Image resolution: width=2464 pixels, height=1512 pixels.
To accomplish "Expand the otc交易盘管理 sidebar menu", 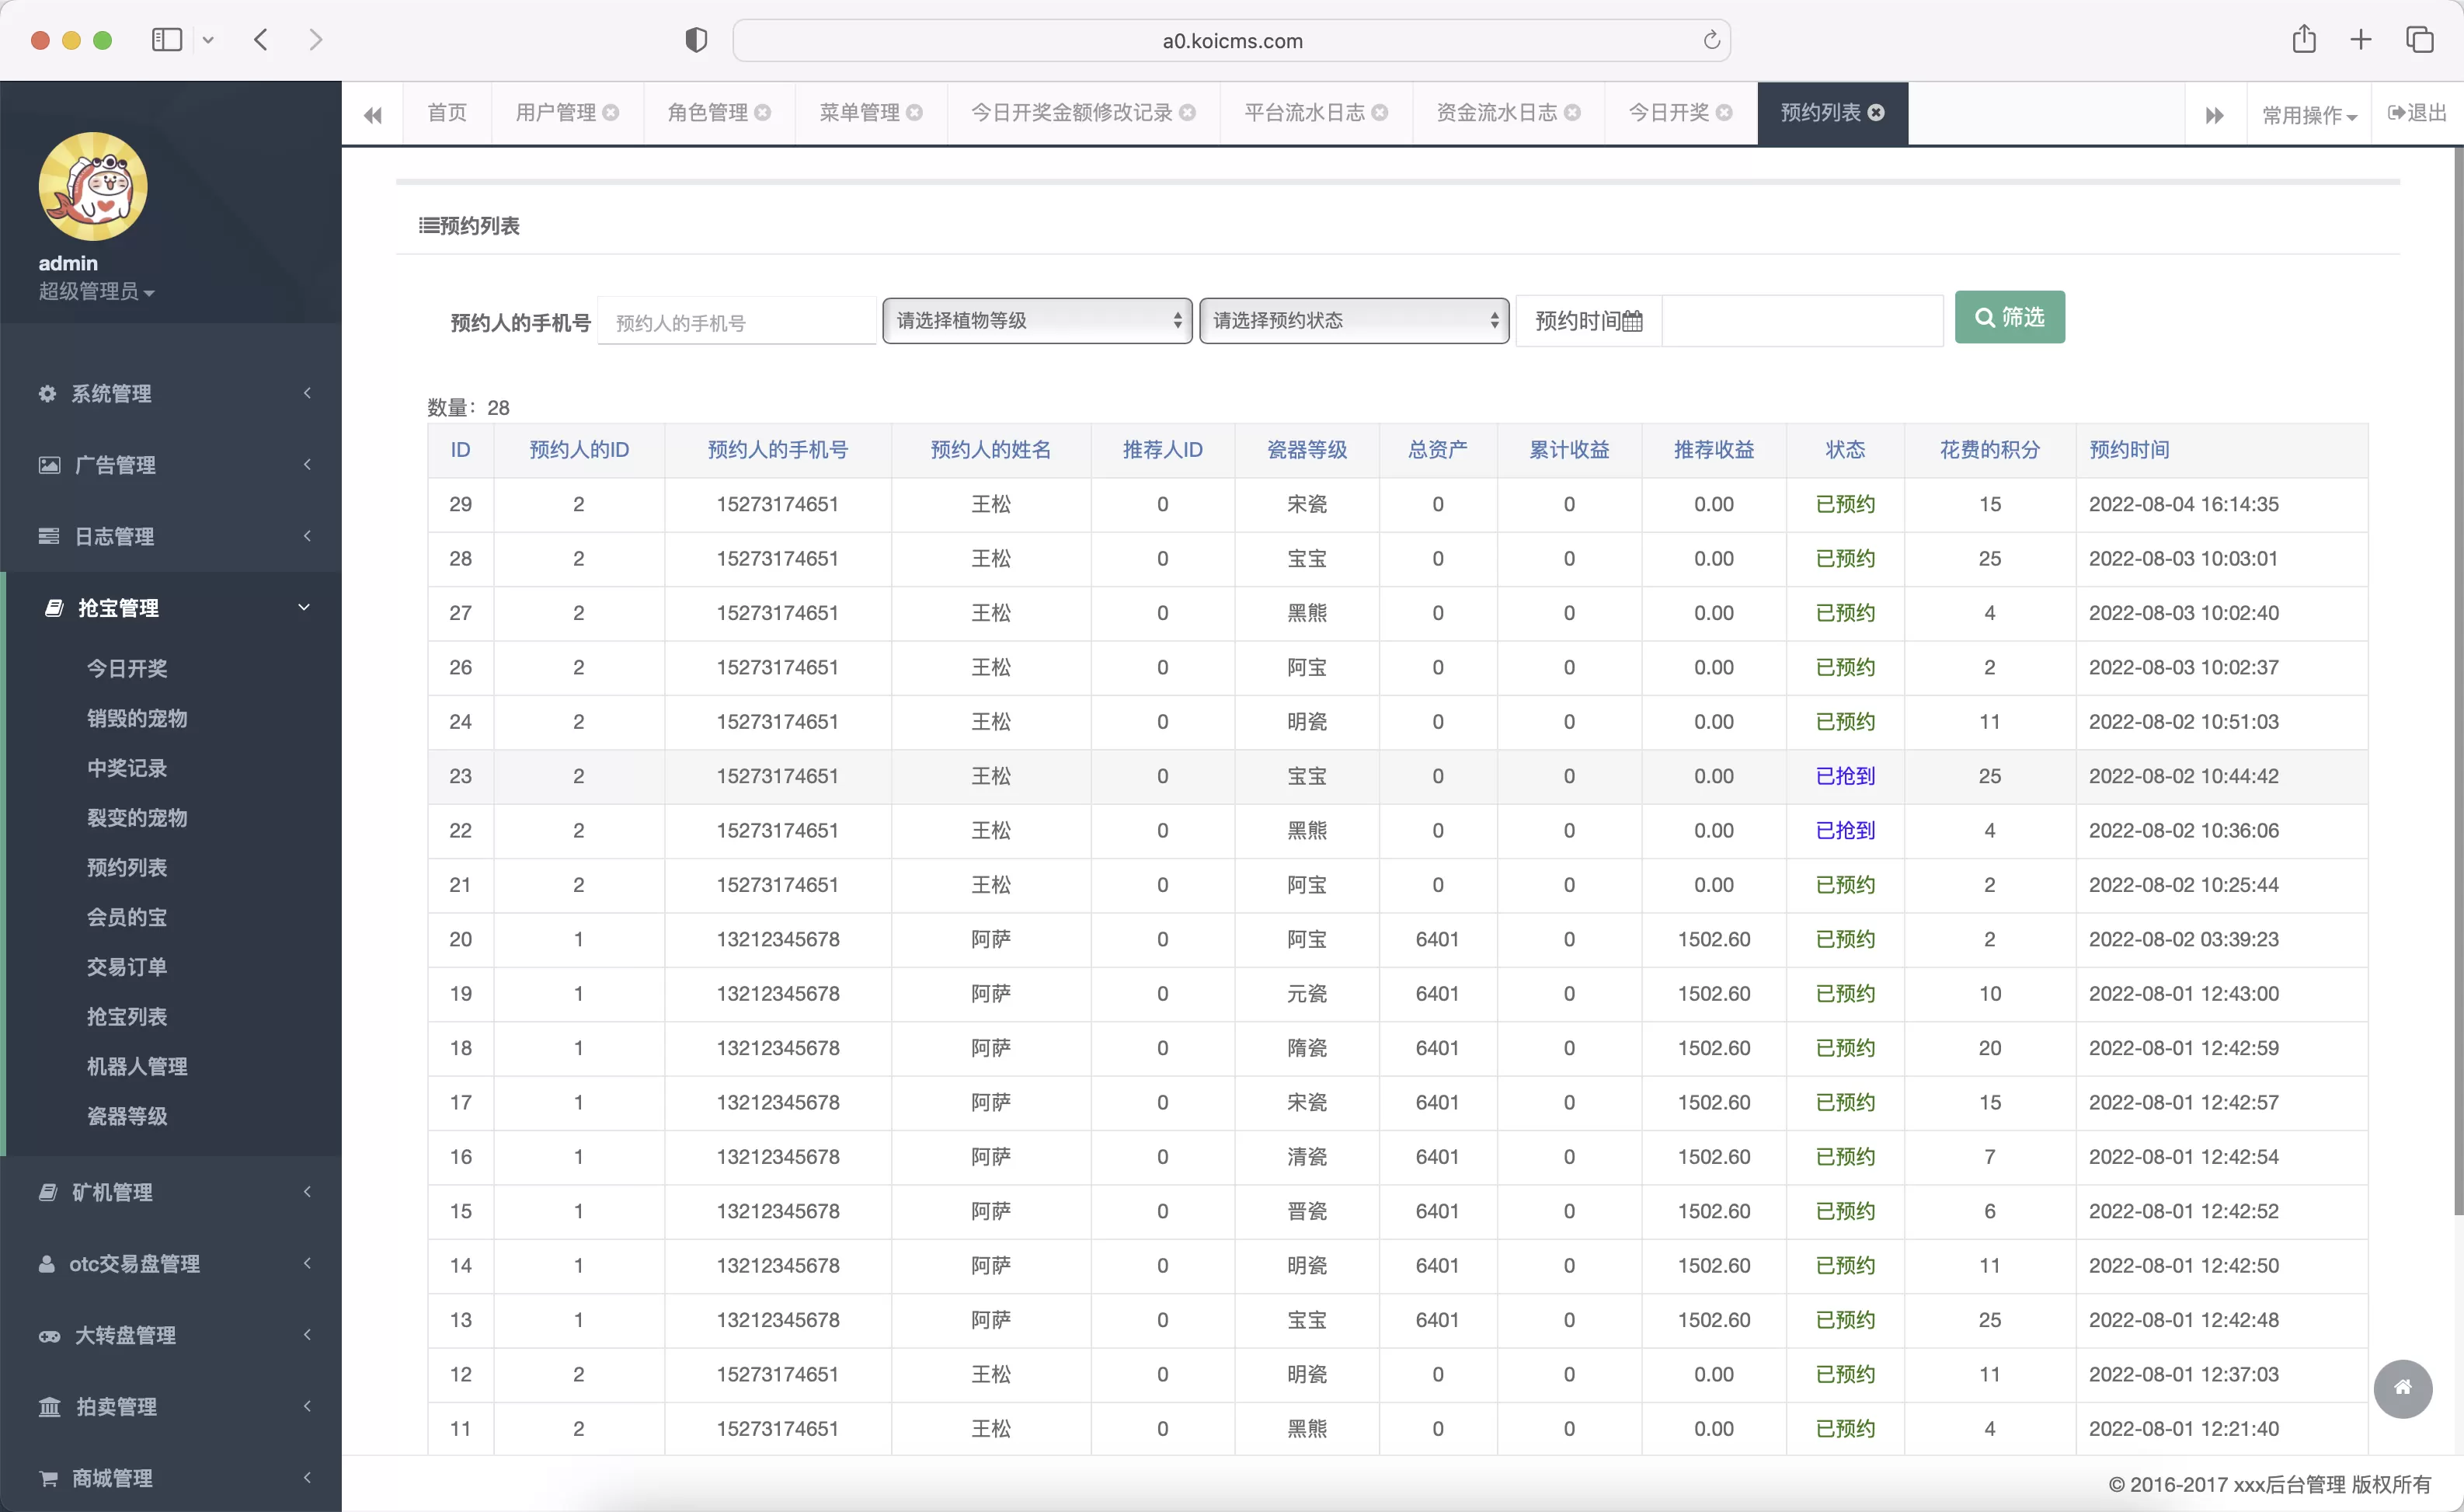I will (171, 1264).
